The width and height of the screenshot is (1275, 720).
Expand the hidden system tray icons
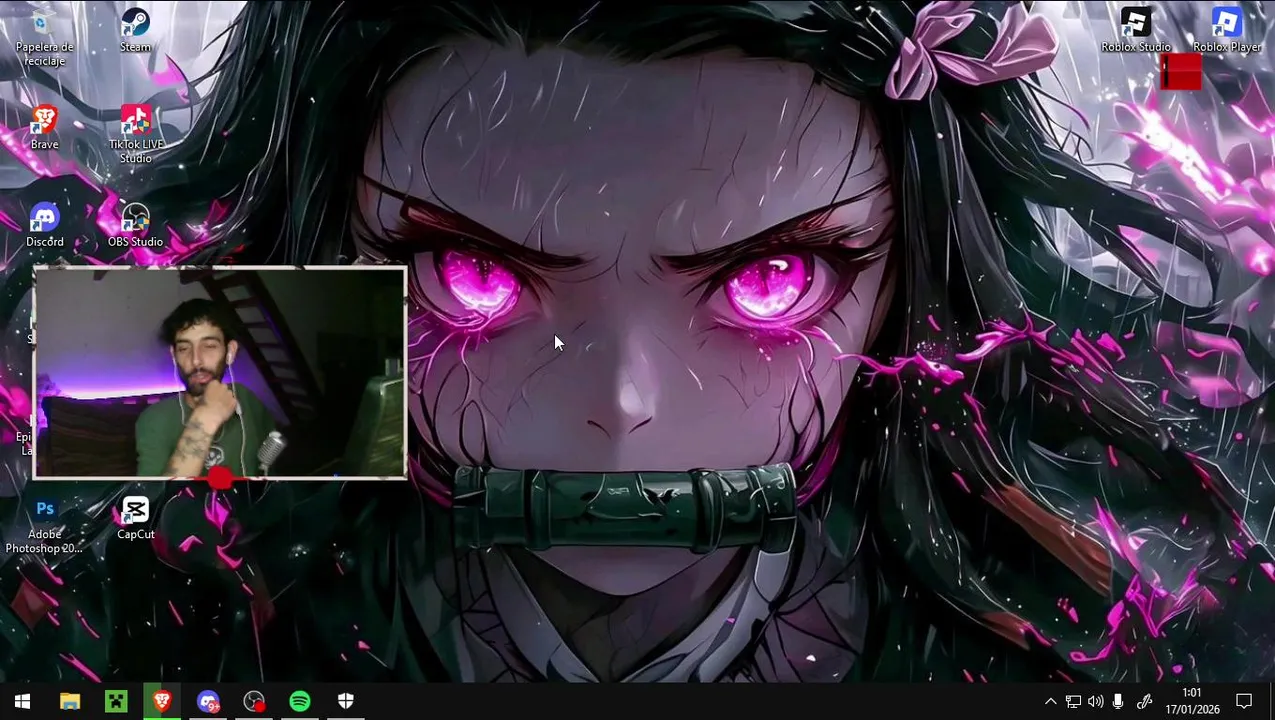pyautogui.click(x=1050, y=702)
